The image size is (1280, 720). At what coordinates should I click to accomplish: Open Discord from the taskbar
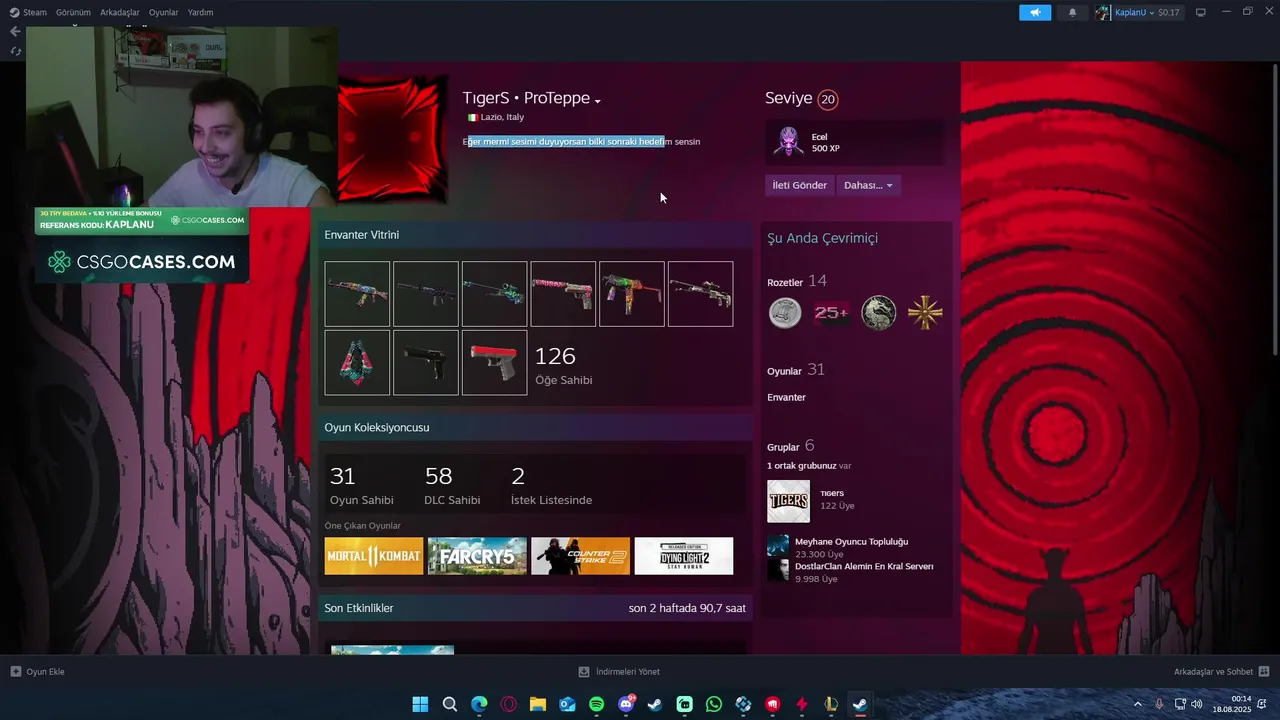click(626, 704)
